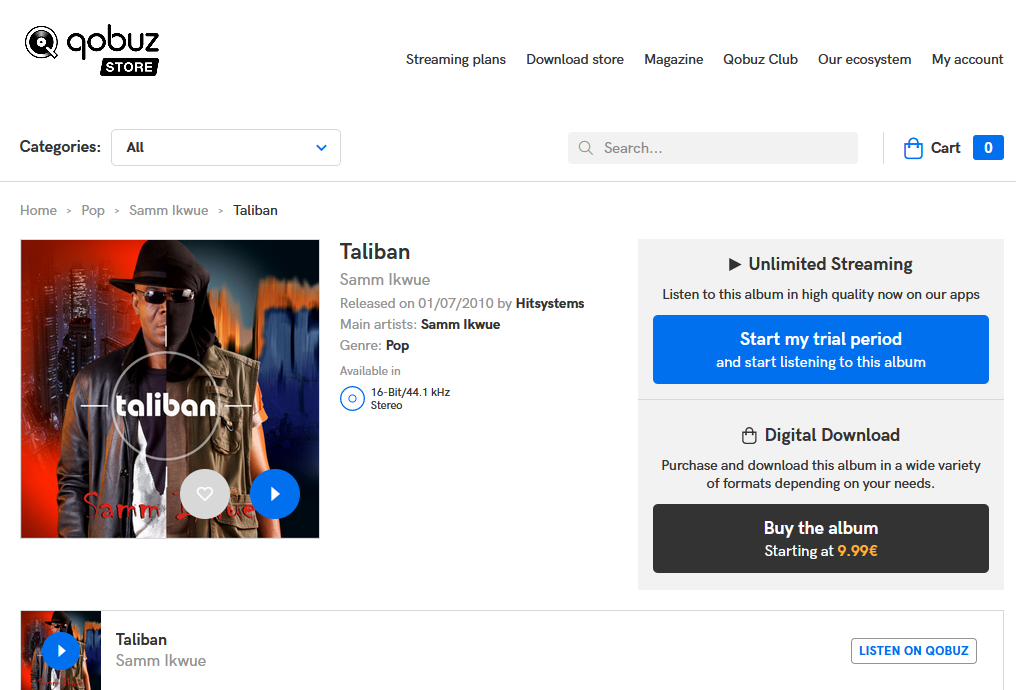Click the search magnifier icon
The width and height of the screenshot is (1016, 690).
coord(586,148)
